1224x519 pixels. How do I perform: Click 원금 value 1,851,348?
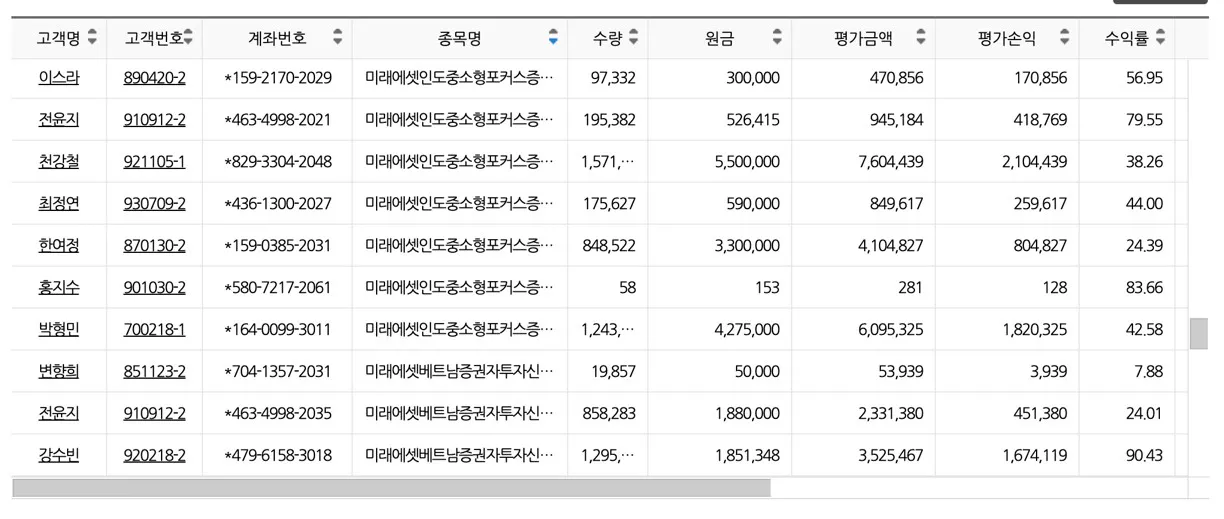tap(748, 455)
